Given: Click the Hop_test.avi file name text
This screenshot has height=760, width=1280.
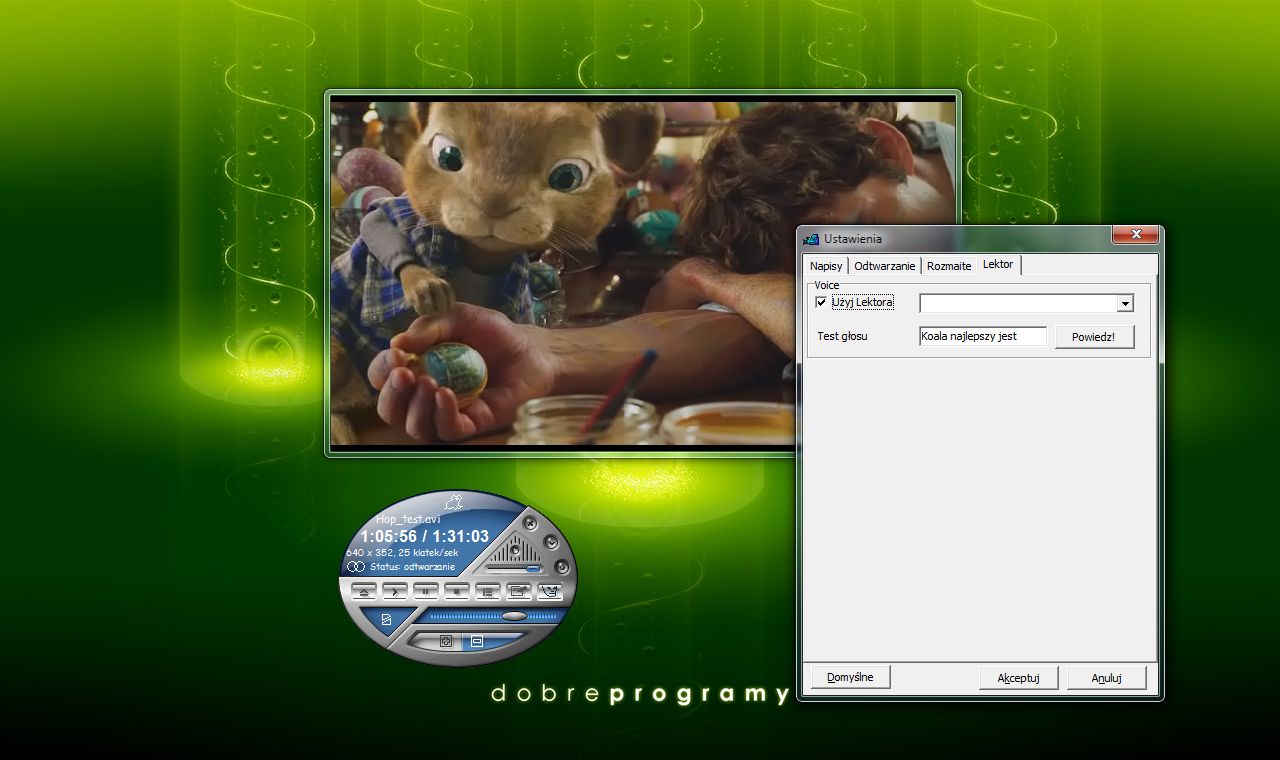Looking at the screenshot, I should point(408,519).
